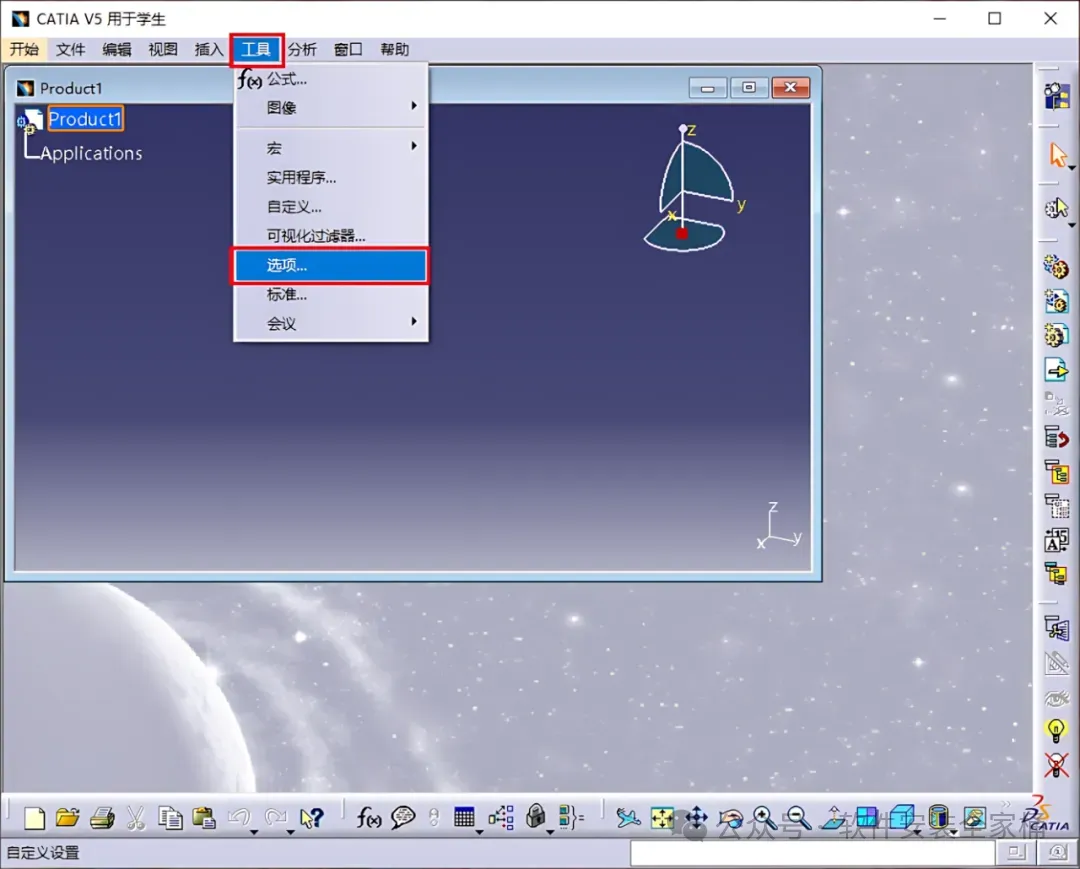Open the 视图 menu
This screenshot has width=1080, height=869.
coord(163,49)
